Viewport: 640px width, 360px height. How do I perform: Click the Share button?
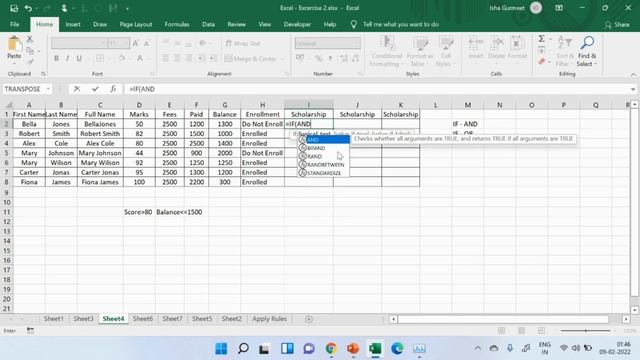(617, 25)
